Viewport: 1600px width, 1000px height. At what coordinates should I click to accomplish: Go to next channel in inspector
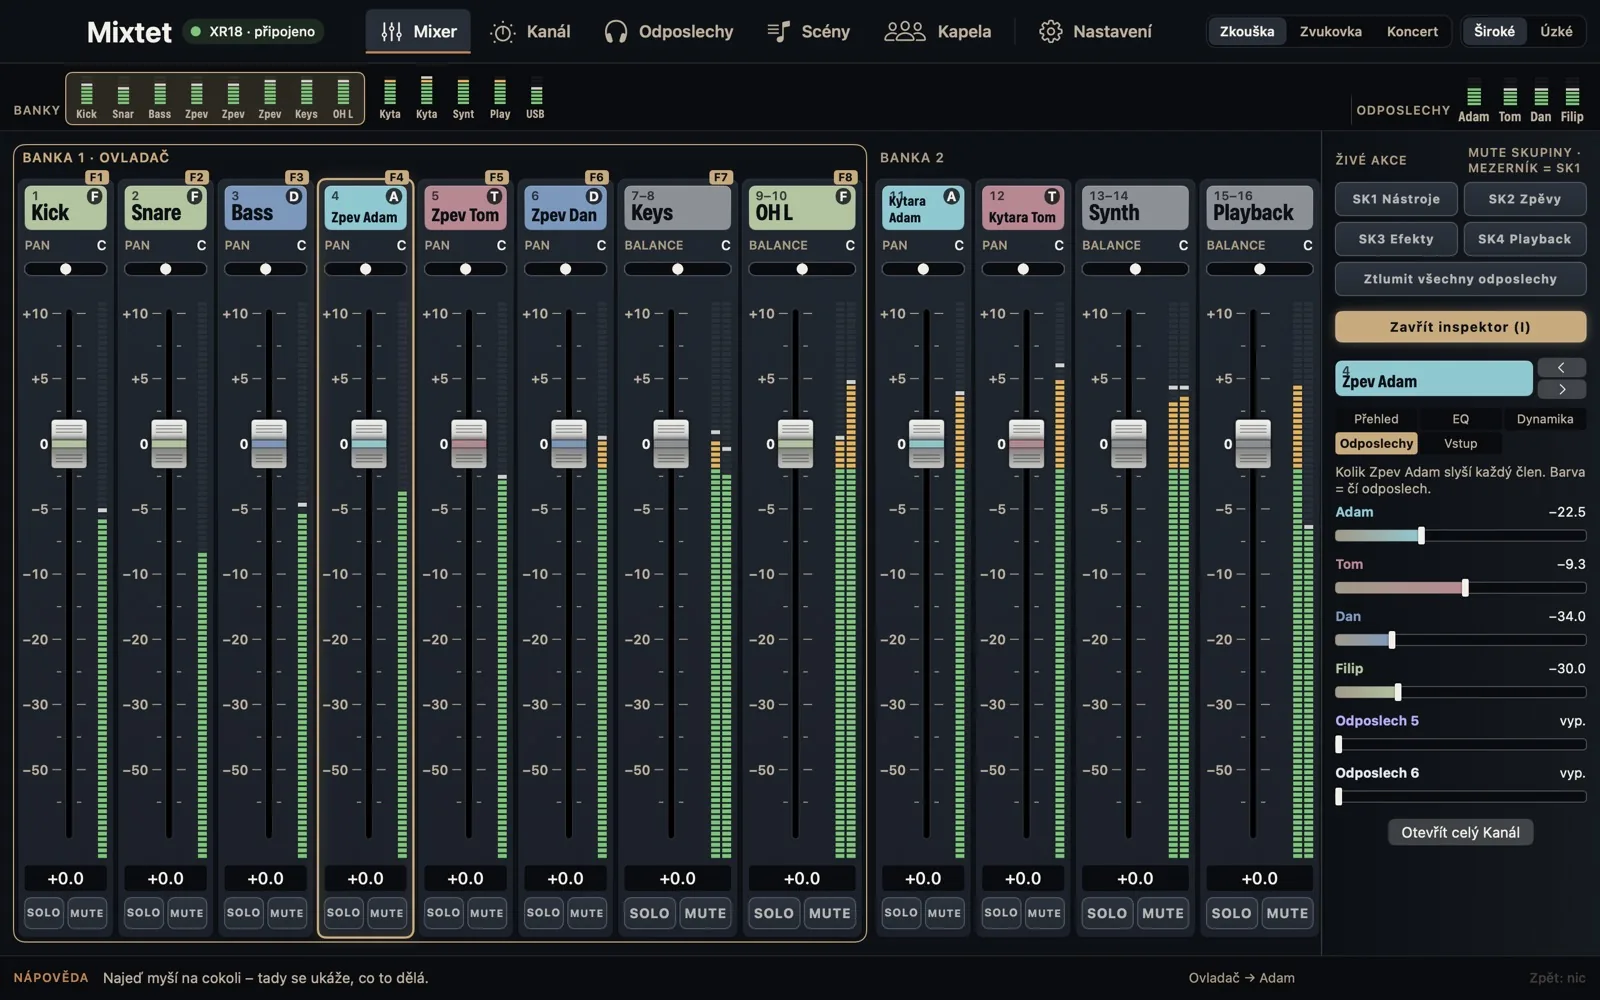[1561, 389]
